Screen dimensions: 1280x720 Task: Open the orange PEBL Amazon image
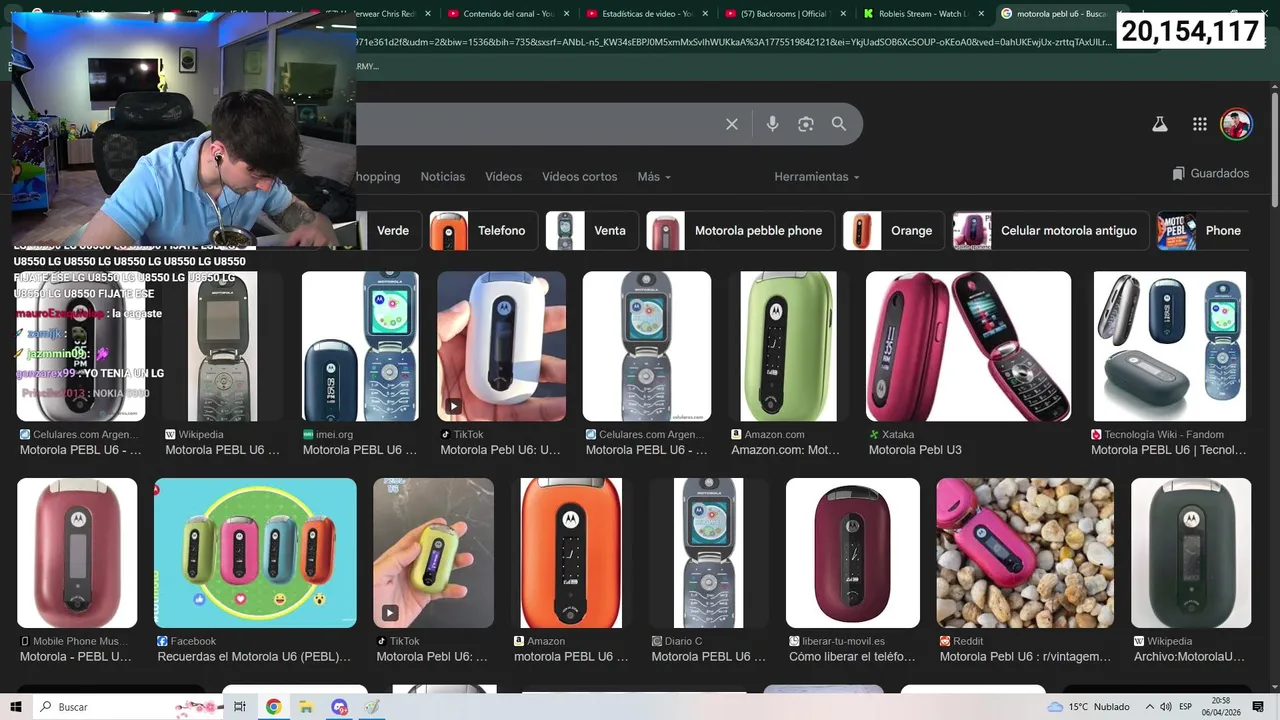pyautogui.click(x=571, y=553)
